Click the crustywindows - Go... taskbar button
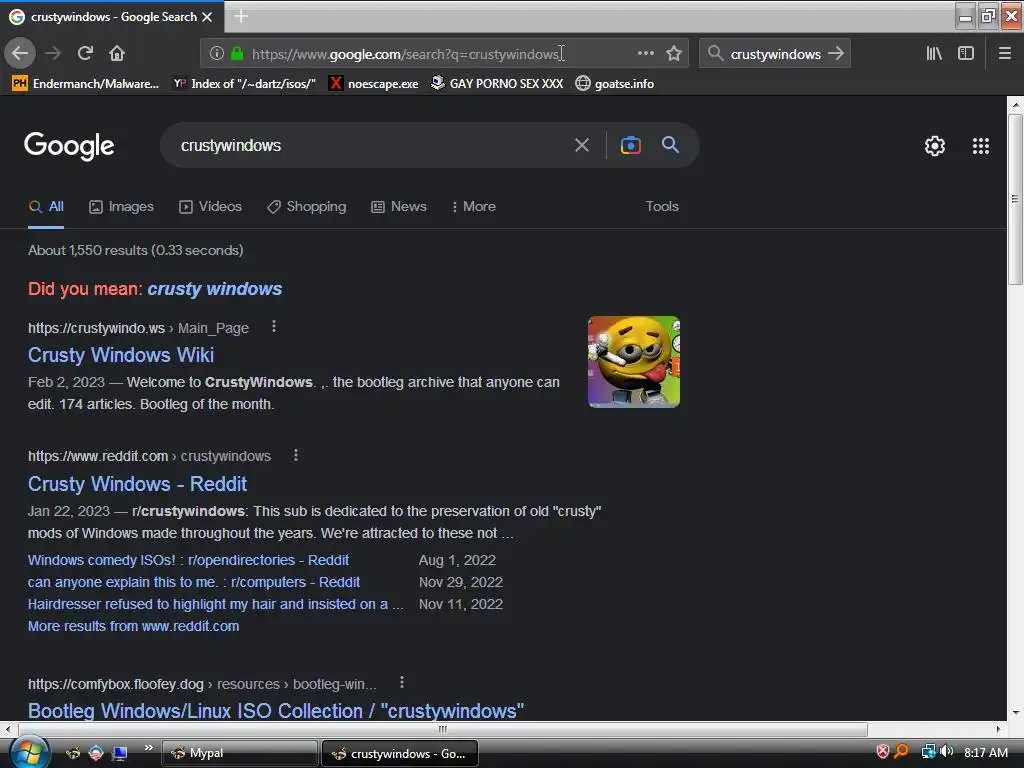The image size is (1024, 768). tap(400, 753)
